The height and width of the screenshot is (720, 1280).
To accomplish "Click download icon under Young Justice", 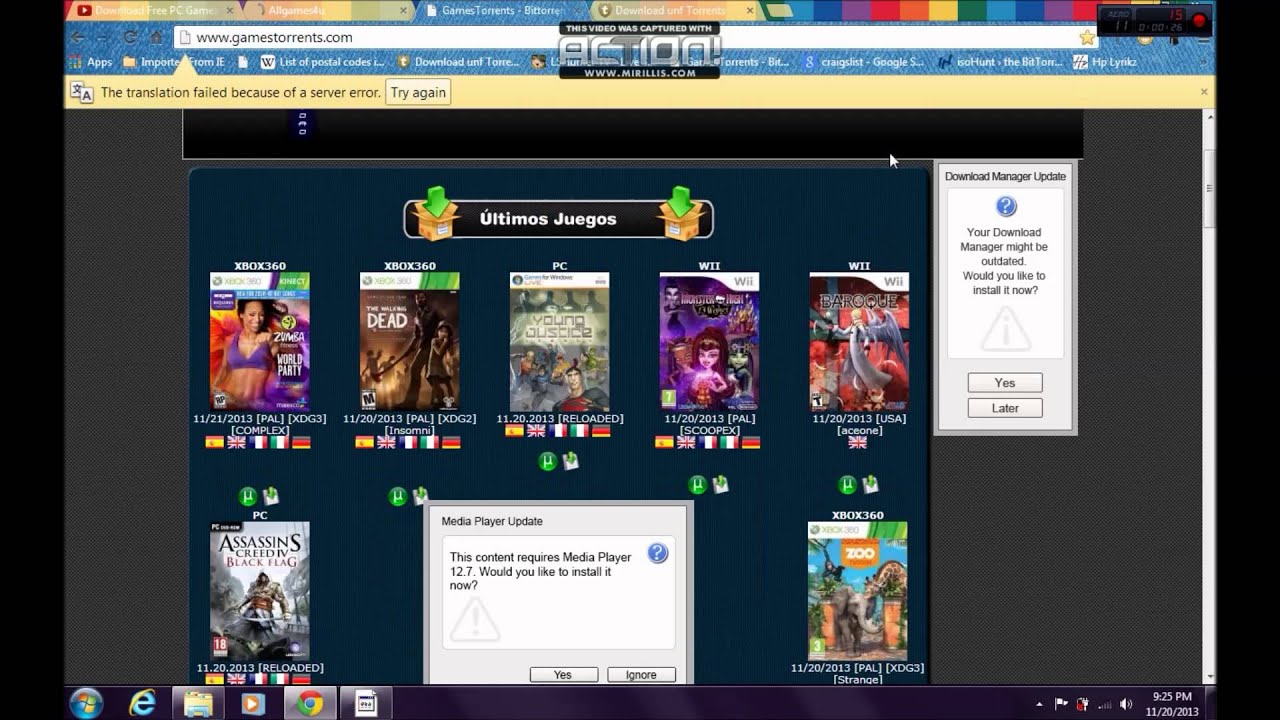I will pyautogui.click(x=570, y=461).
